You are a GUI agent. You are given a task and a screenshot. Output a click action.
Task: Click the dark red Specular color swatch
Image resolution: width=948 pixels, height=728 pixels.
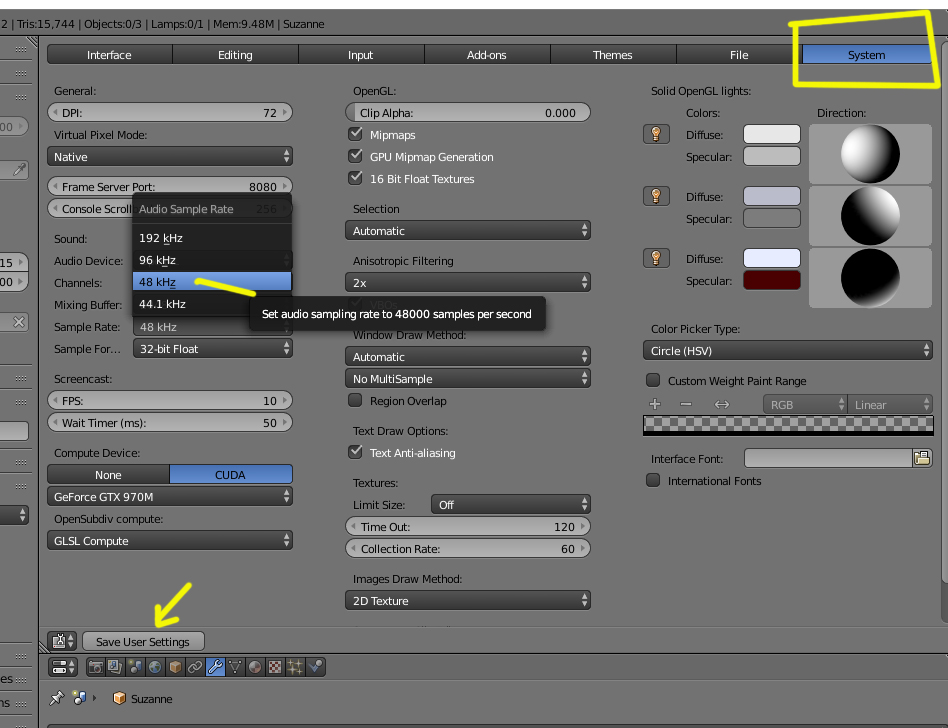coord(772,281)
